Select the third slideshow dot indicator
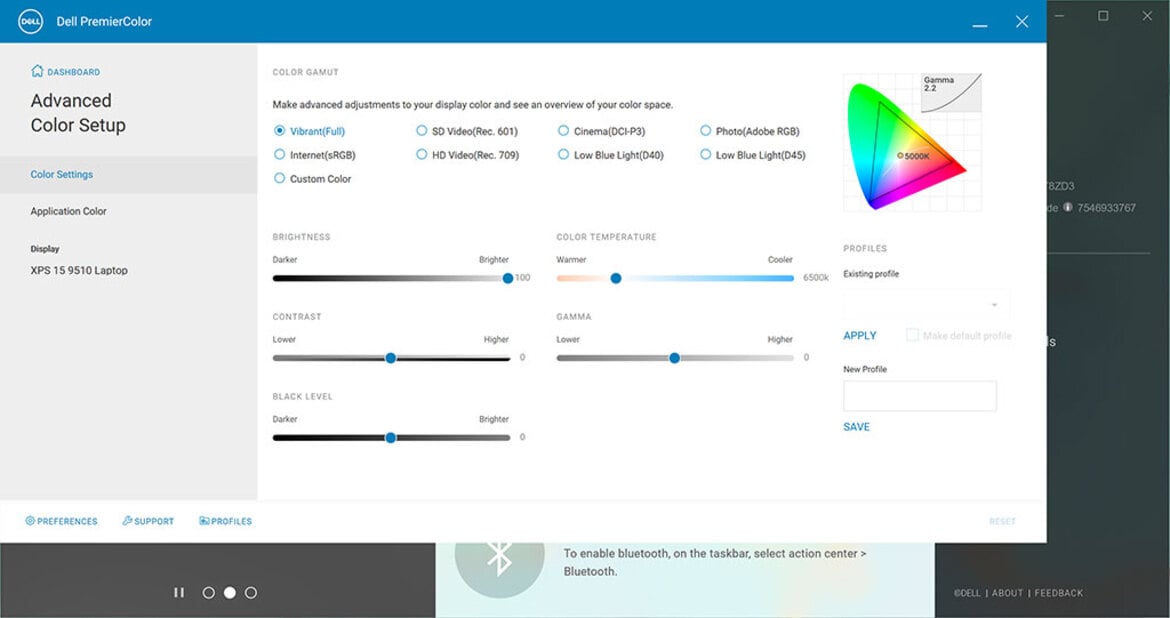This screenshot has height=618, width=1170. click(251, 593)
